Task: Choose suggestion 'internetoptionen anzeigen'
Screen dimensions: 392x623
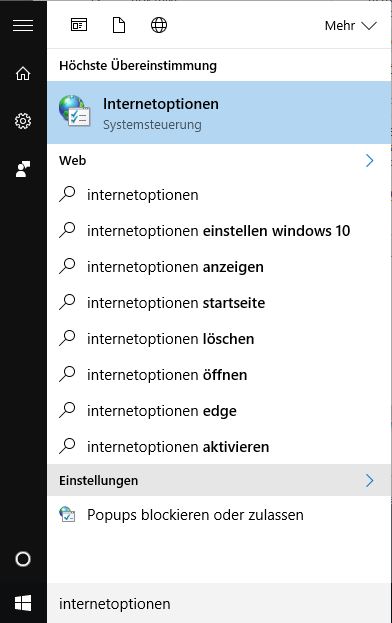Action: pos(219,267)
